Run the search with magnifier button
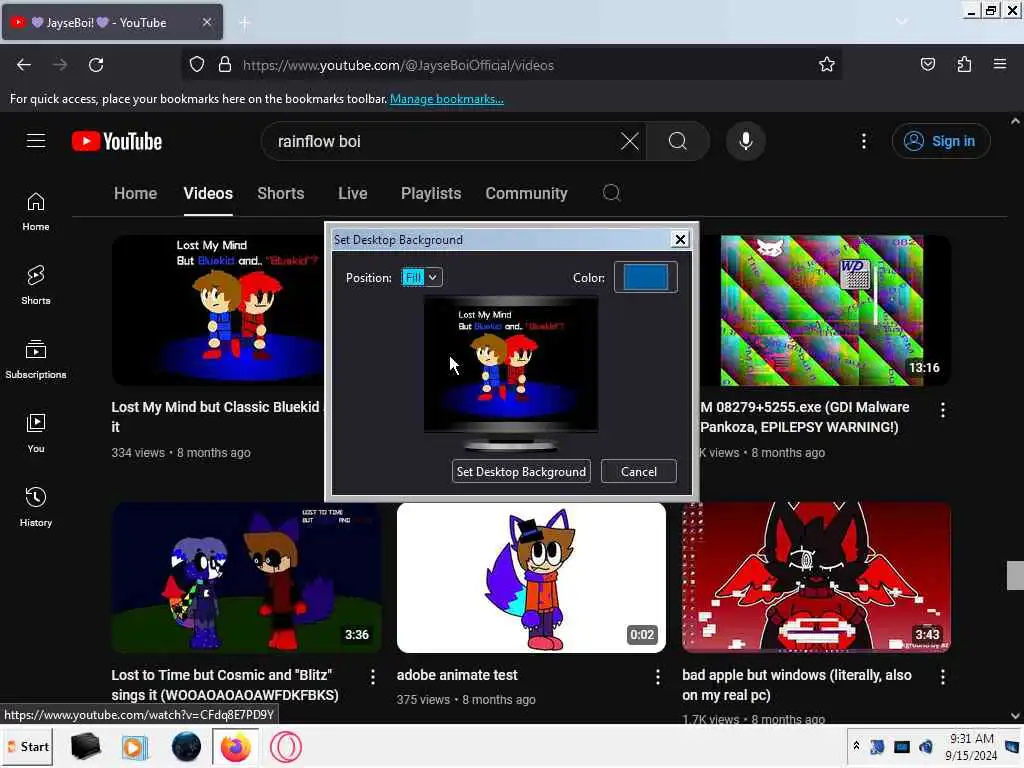 [x=678, y=141]
